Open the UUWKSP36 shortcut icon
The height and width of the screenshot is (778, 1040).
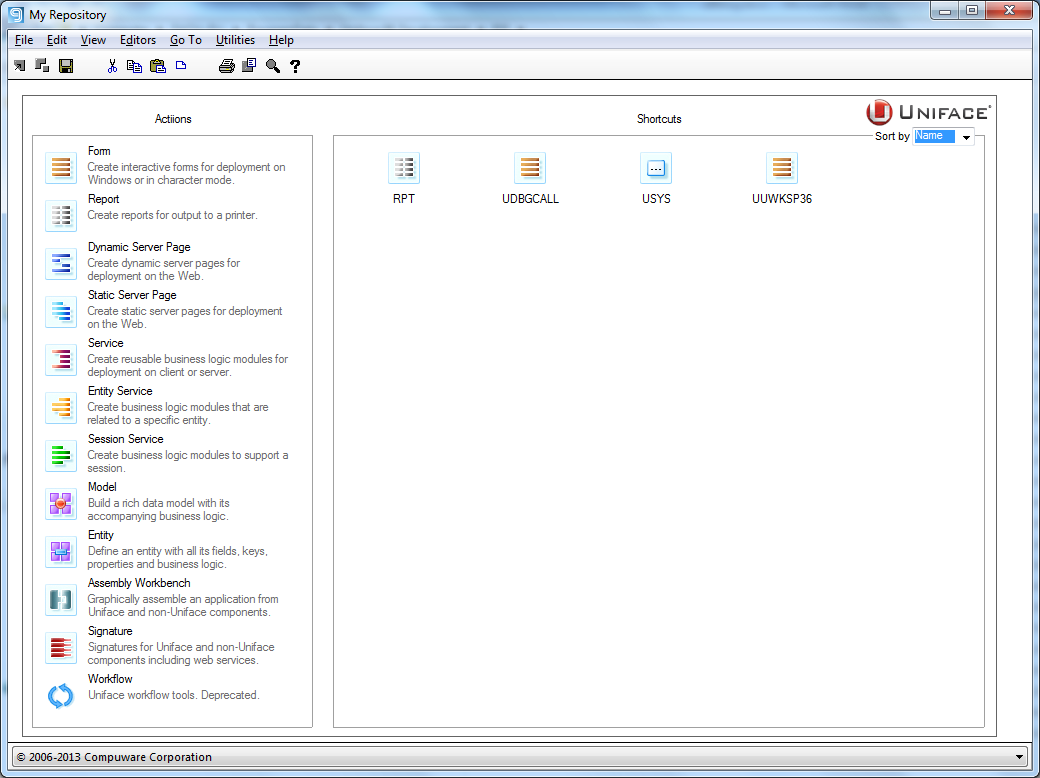point(782,168)
